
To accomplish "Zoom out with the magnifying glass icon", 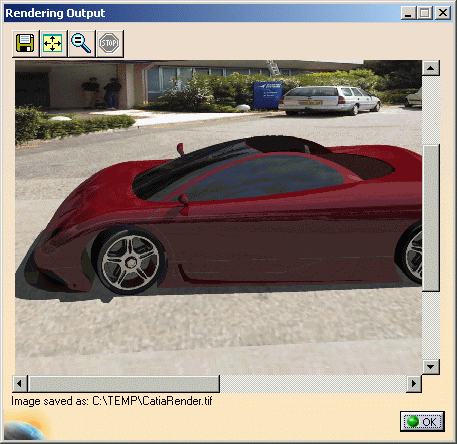I will click(81, 43).
